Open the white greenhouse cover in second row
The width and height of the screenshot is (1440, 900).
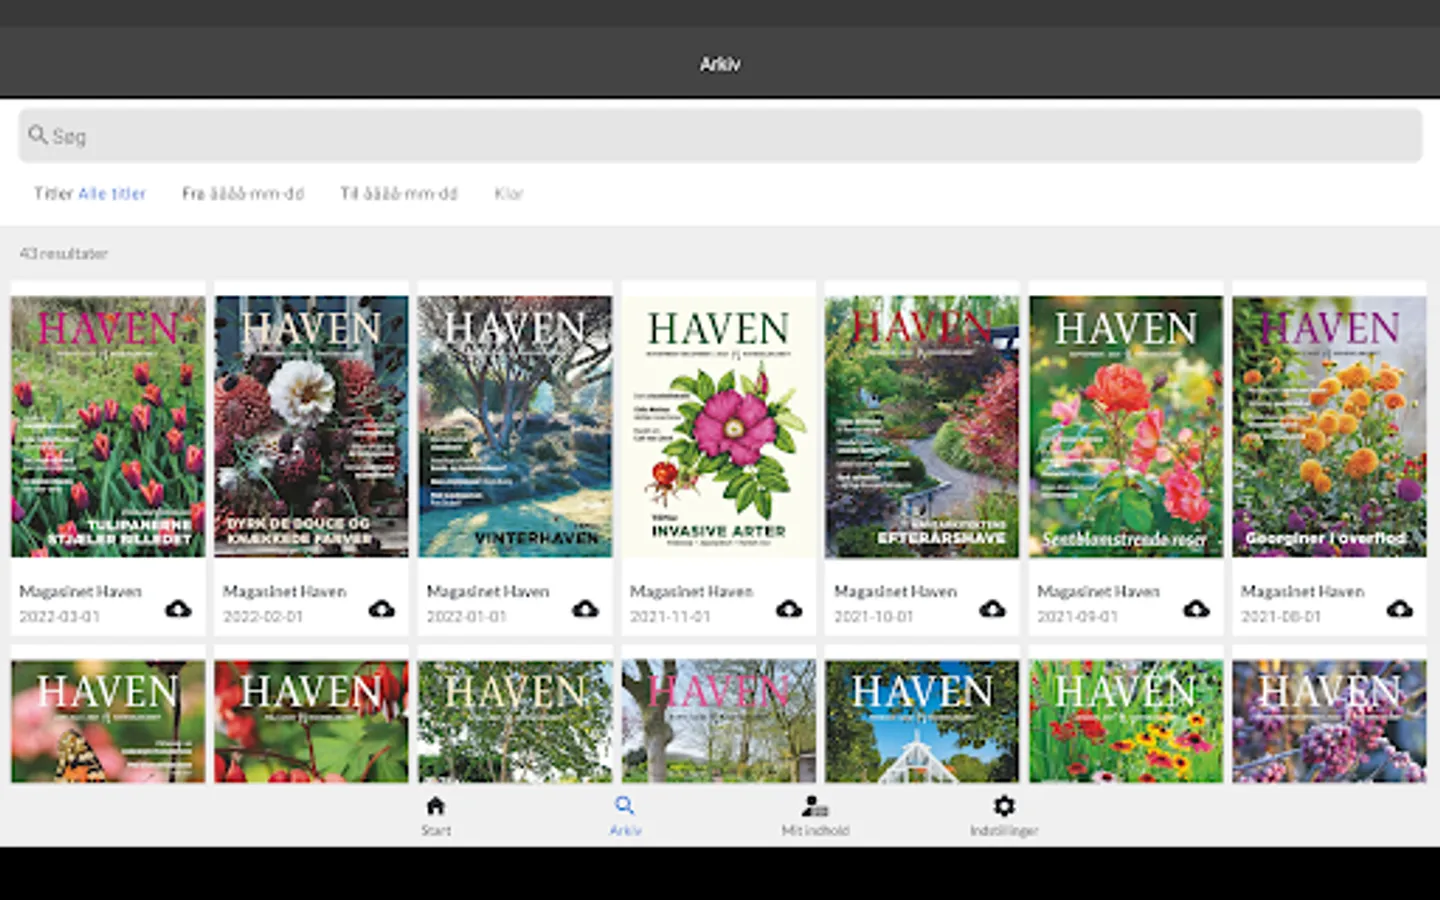click(922, 721)
